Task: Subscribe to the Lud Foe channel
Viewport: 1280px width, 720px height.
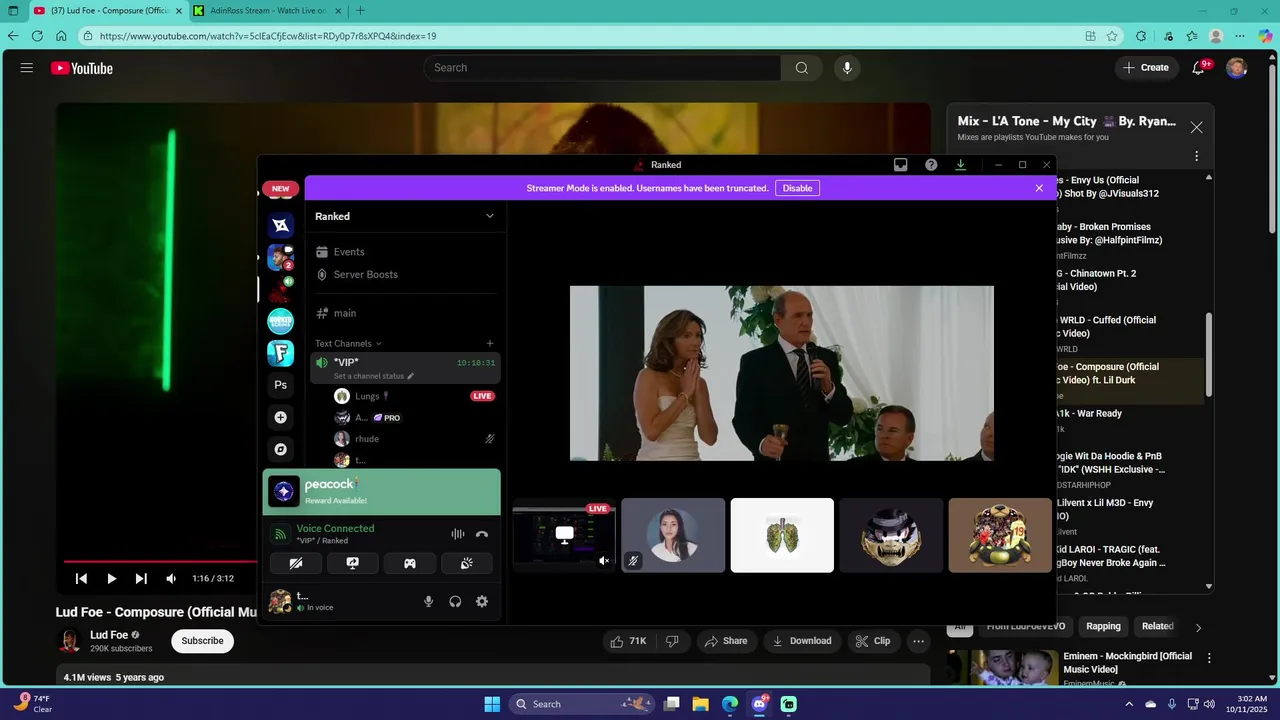Action: (x=202, y=641)
